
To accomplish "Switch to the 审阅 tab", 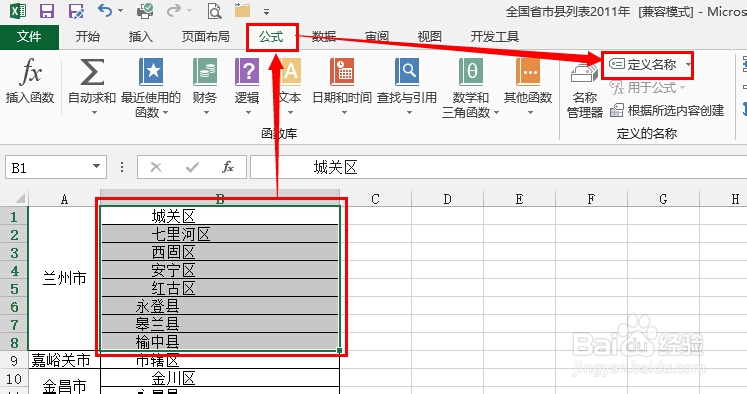I will (x=377, y=37).
